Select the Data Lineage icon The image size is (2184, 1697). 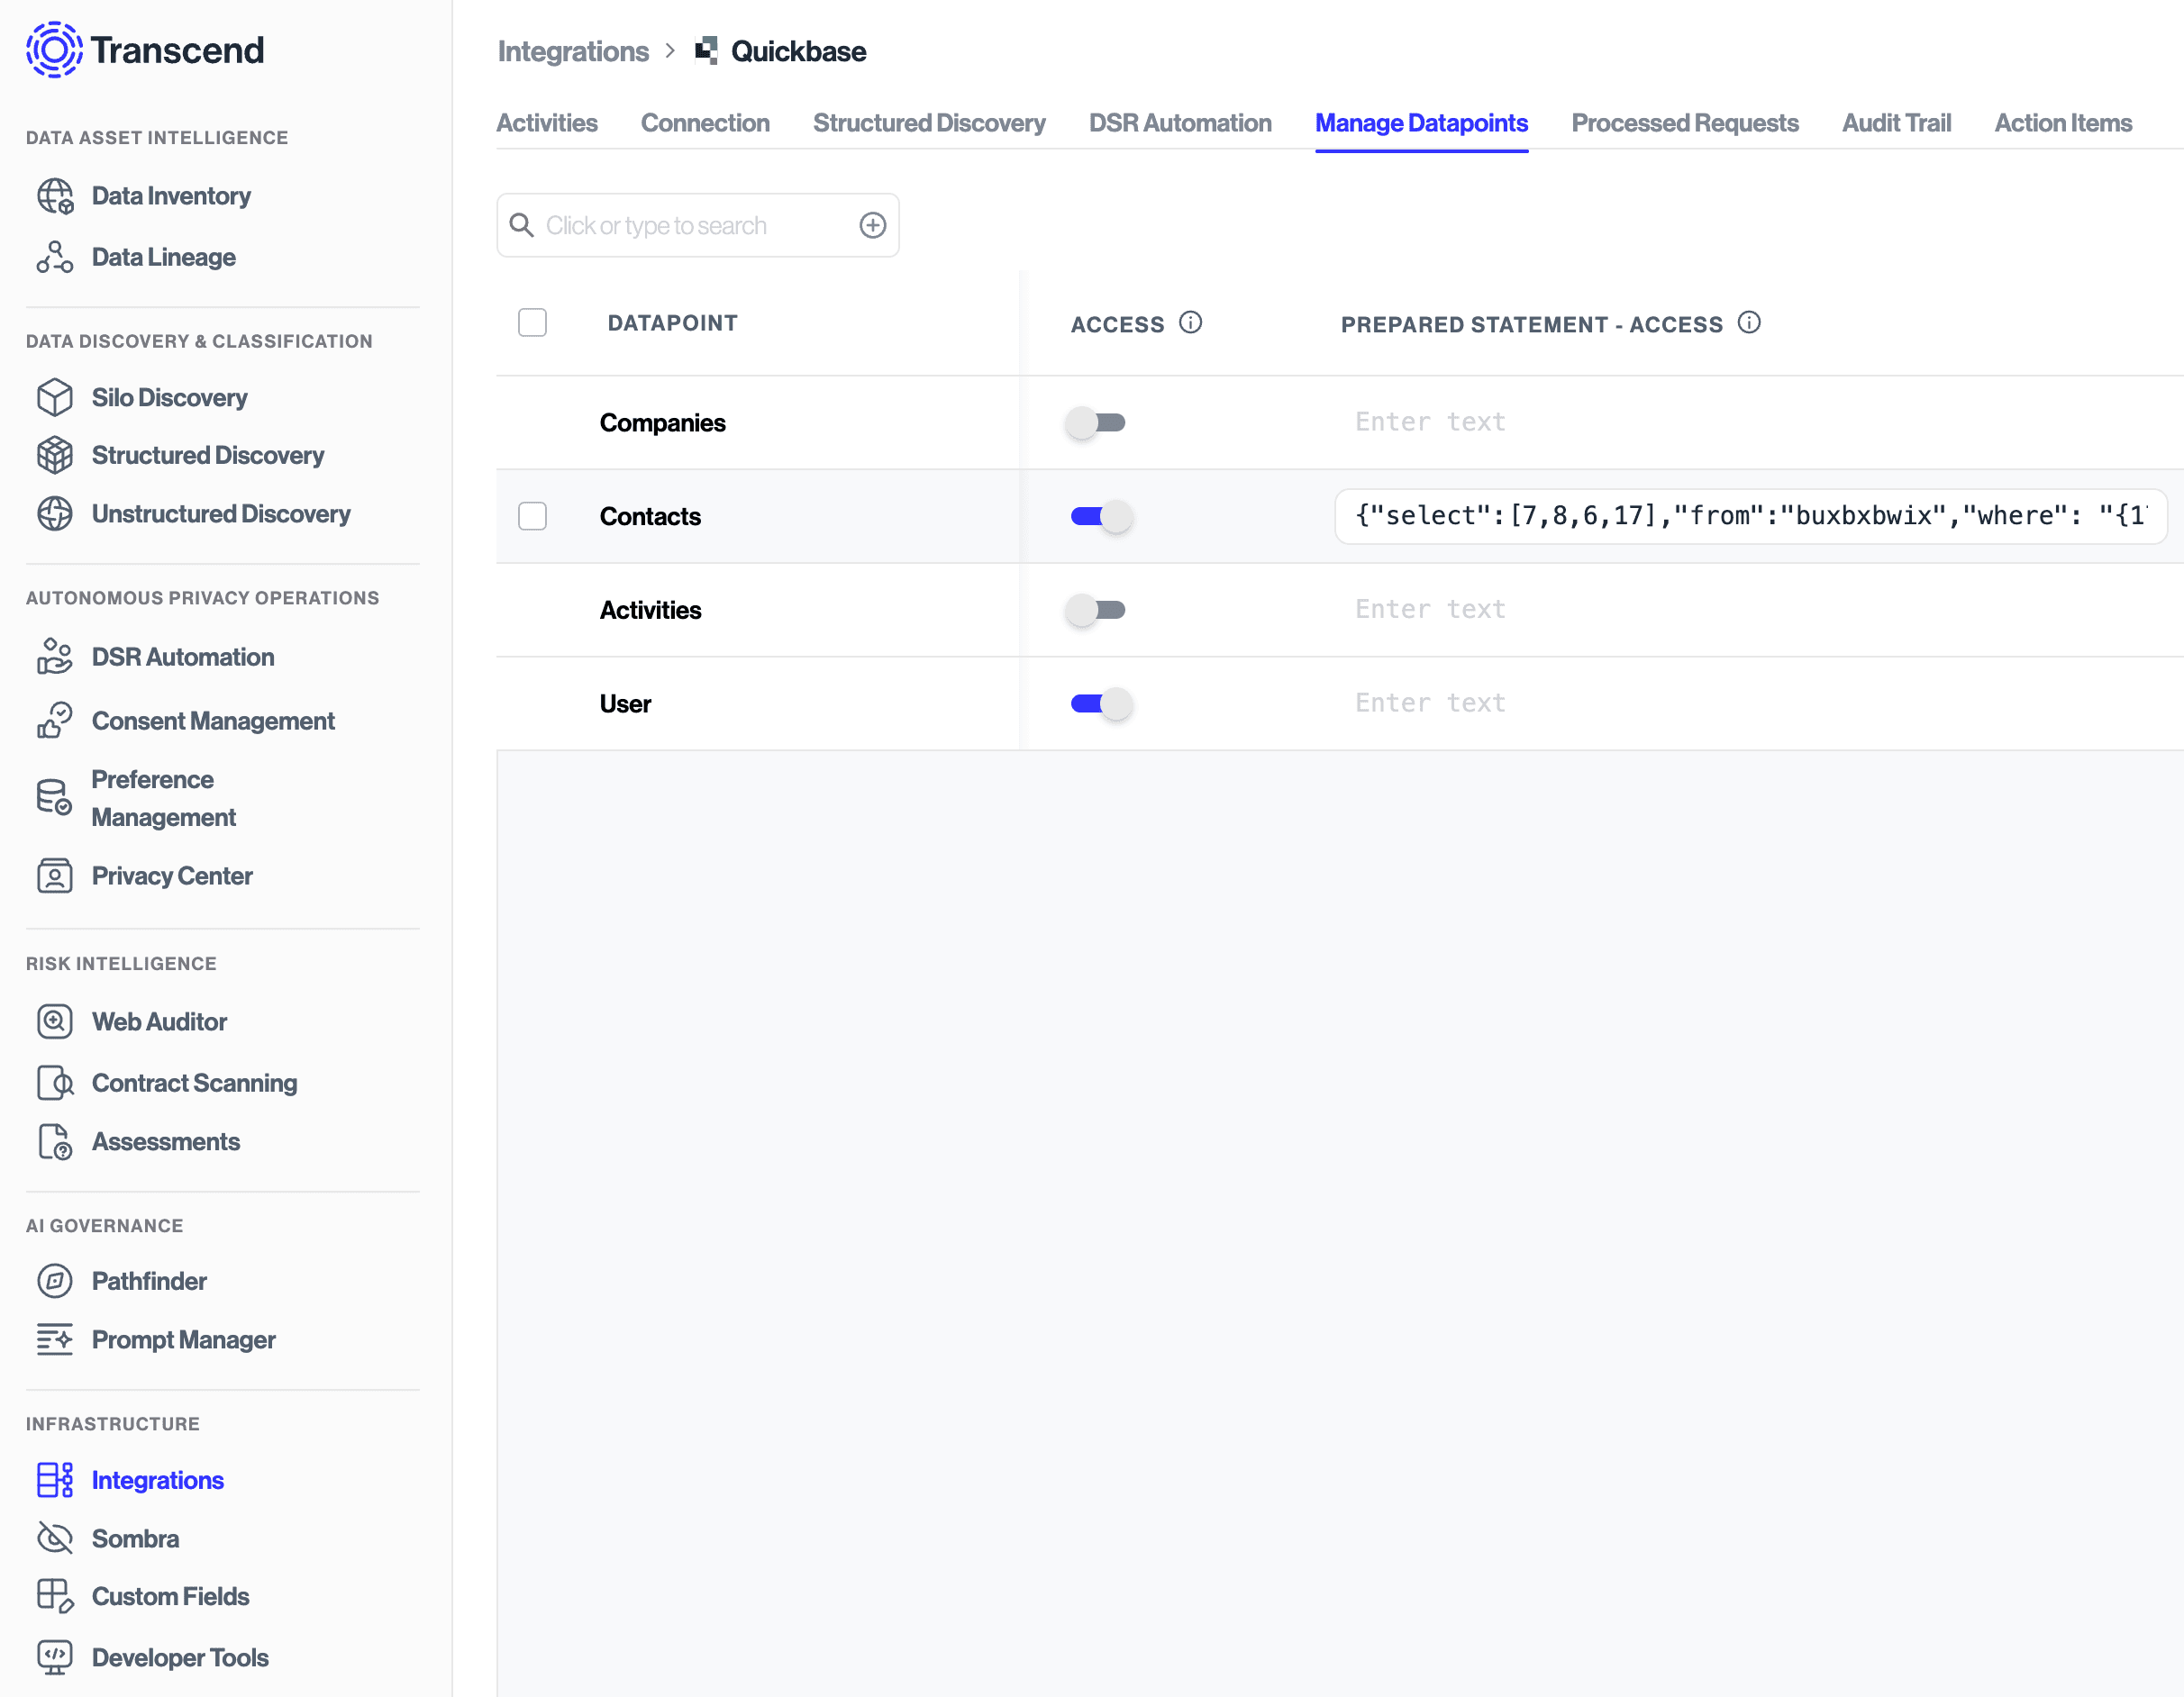(54, 257)
